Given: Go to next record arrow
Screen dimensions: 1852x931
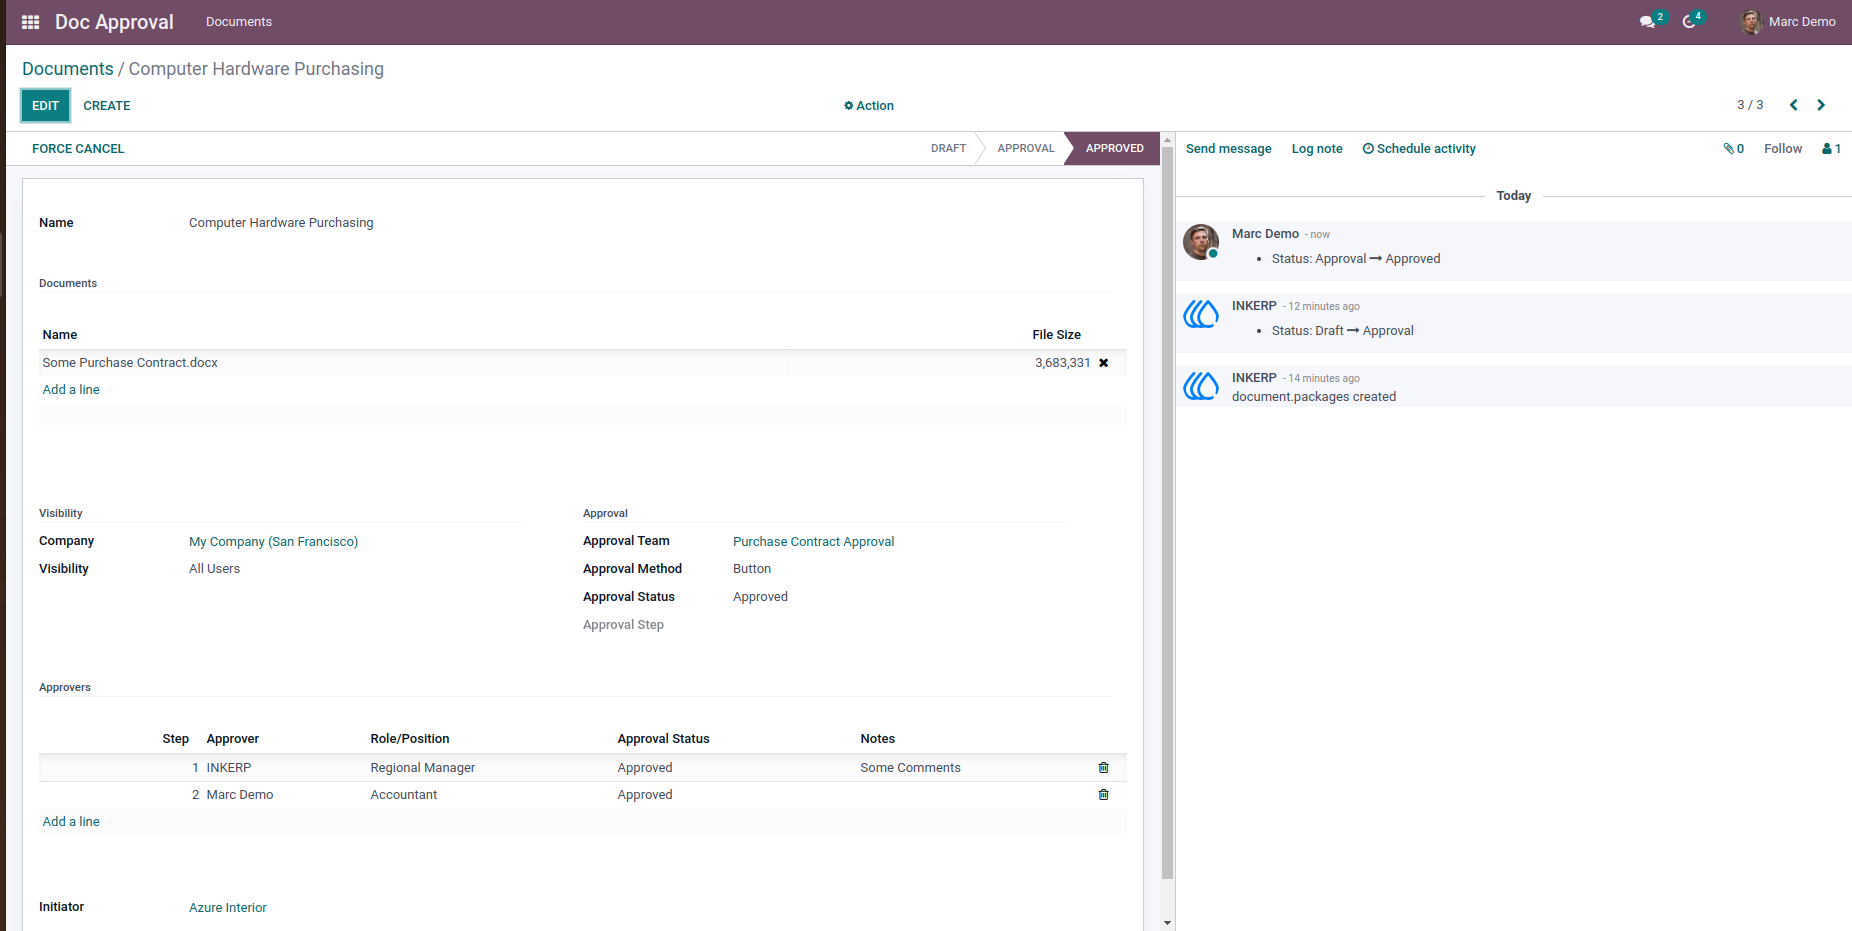Looking at the screenshot, I should (x=1821, y=105).
